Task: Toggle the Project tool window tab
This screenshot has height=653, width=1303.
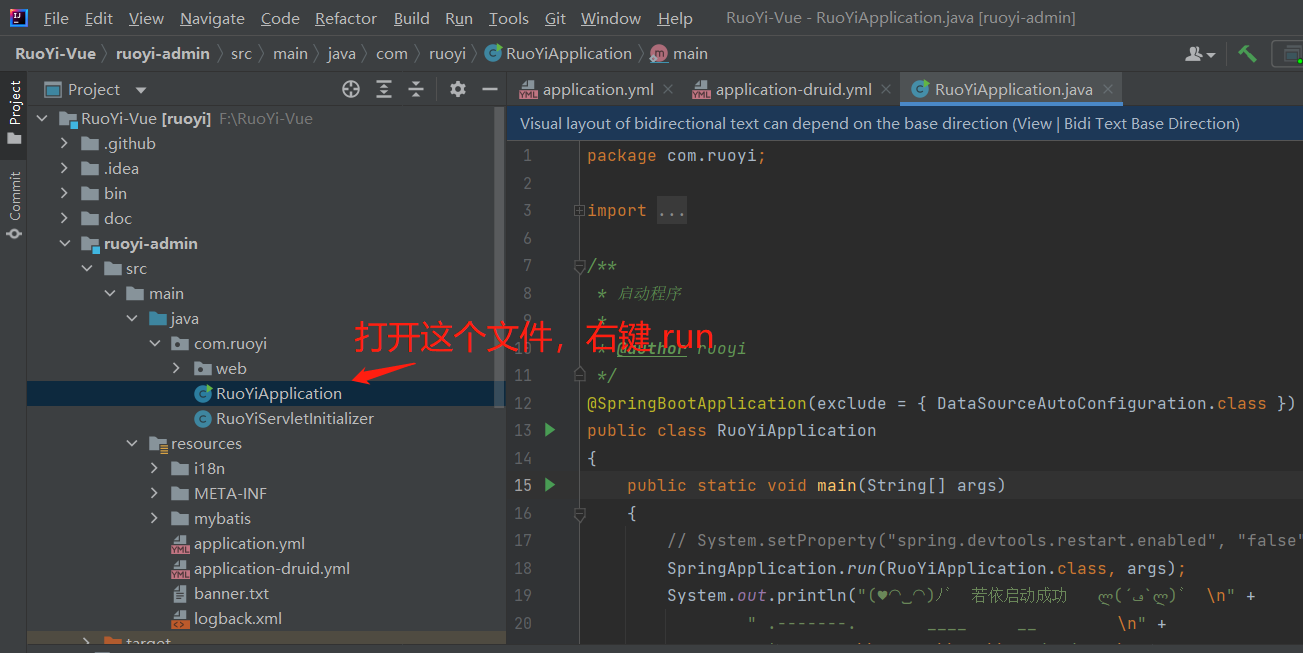Action: tap(14, 112)
